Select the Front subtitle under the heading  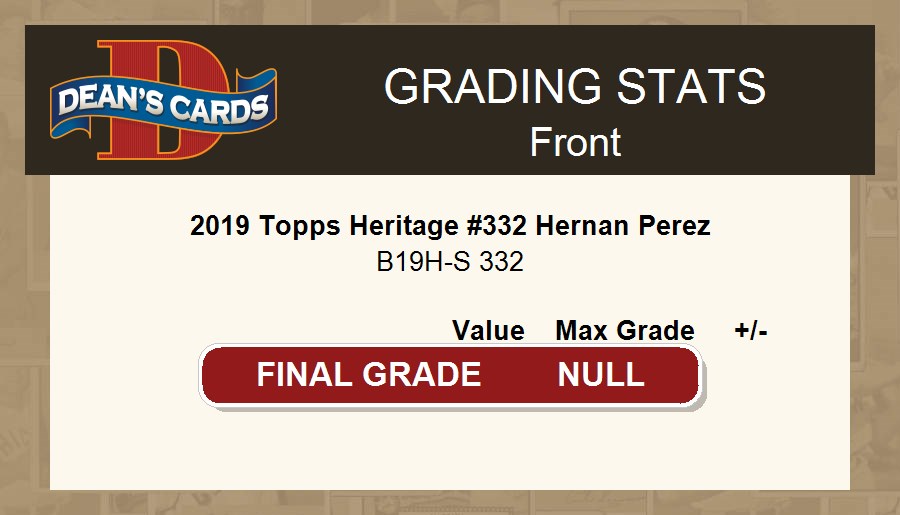point(575,142)
